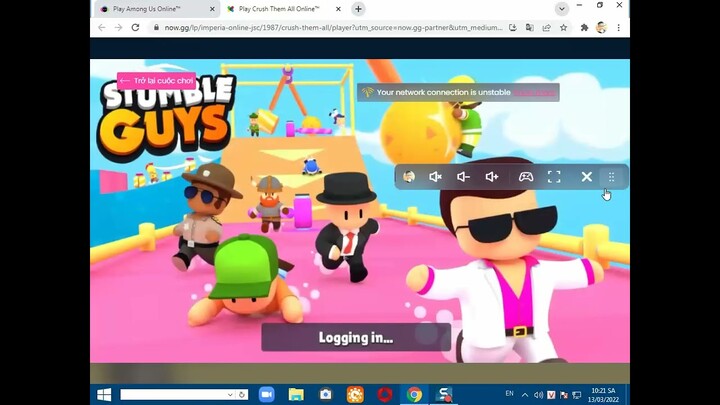Open the clock showing 10:21 SA
The width and height of the screenshot is (720, 405).
click(603, 395)
